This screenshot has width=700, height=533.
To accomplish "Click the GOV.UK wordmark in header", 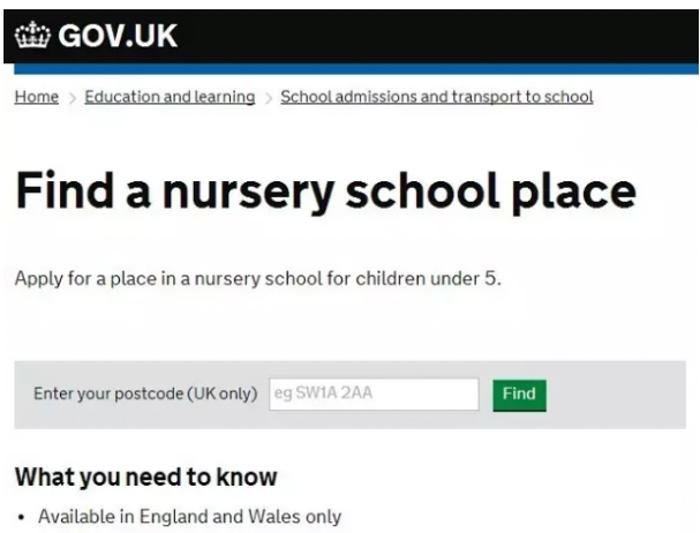I will tap(118, 36).
